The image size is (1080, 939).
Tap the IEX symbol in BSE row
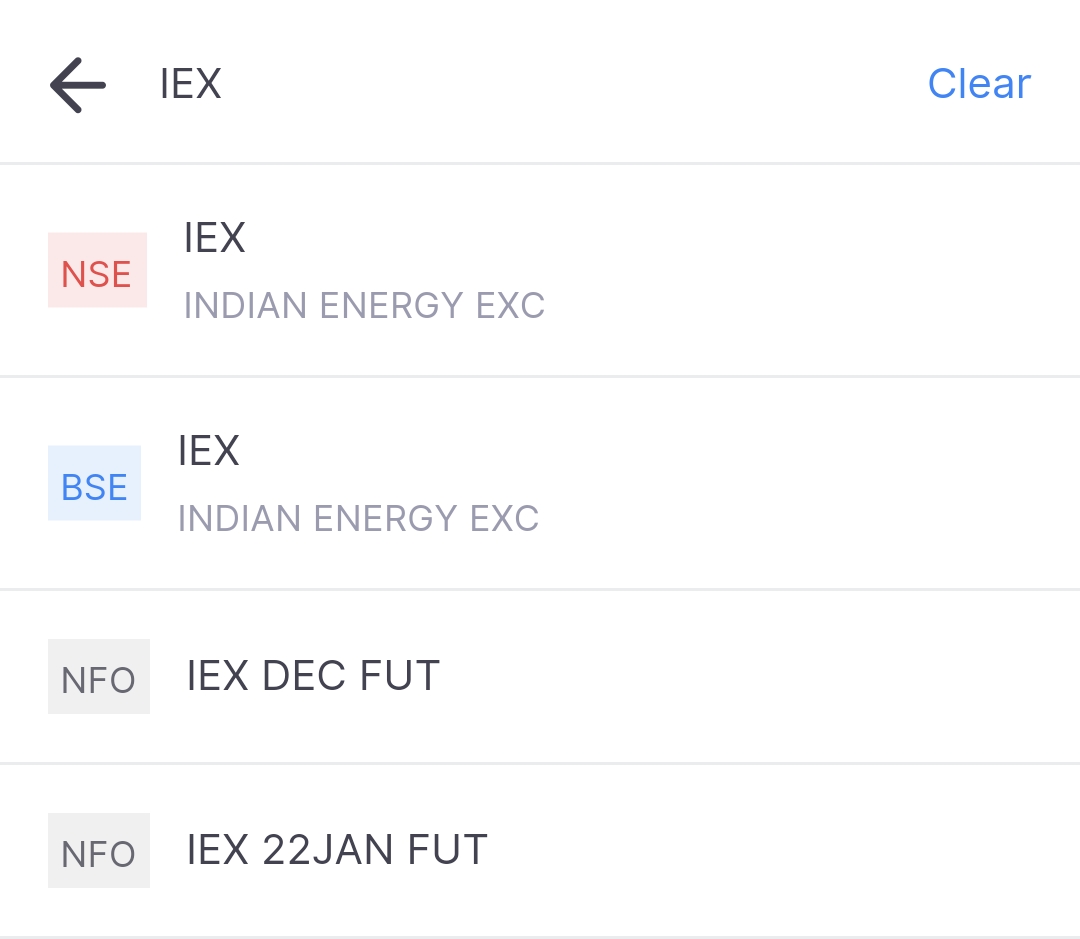(x=209, y=451)
